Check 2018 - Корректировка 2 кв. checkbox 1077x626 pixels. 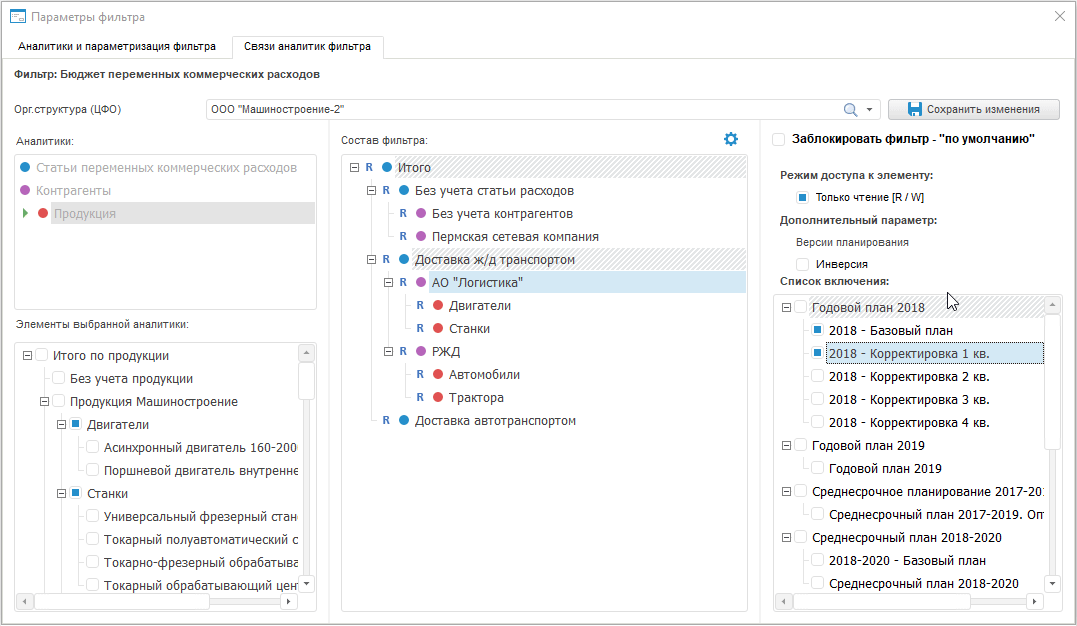(x=817, y=376)
